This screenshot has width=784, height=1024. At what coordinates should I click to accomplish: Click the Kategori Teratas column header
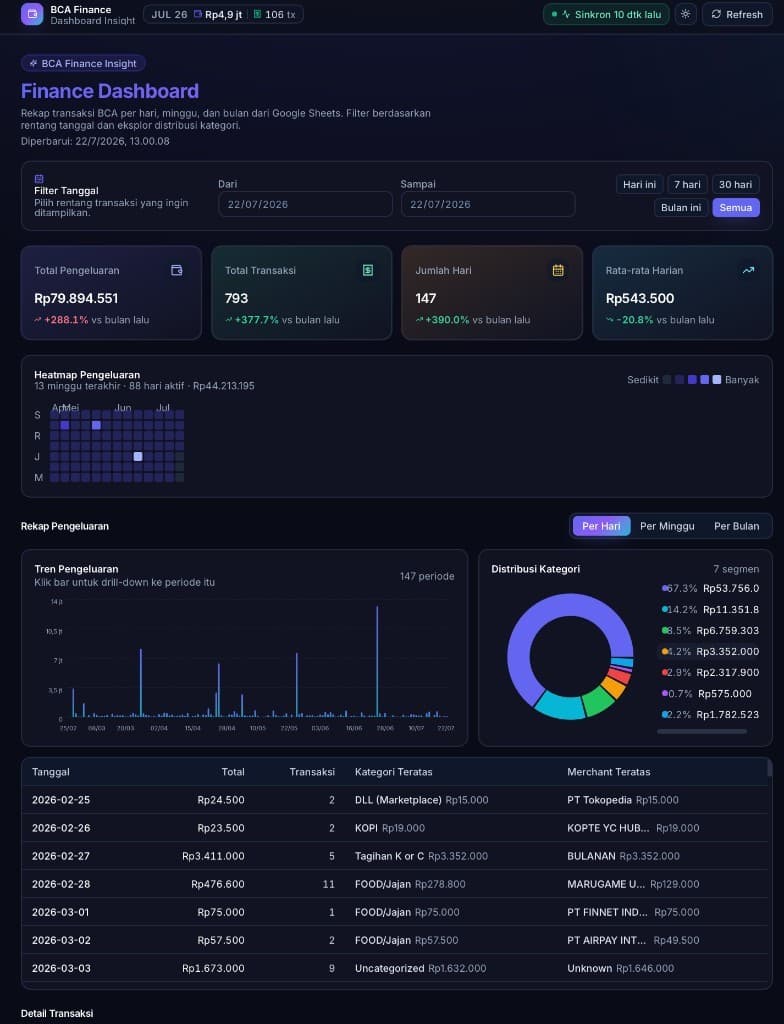click(393, 772)
